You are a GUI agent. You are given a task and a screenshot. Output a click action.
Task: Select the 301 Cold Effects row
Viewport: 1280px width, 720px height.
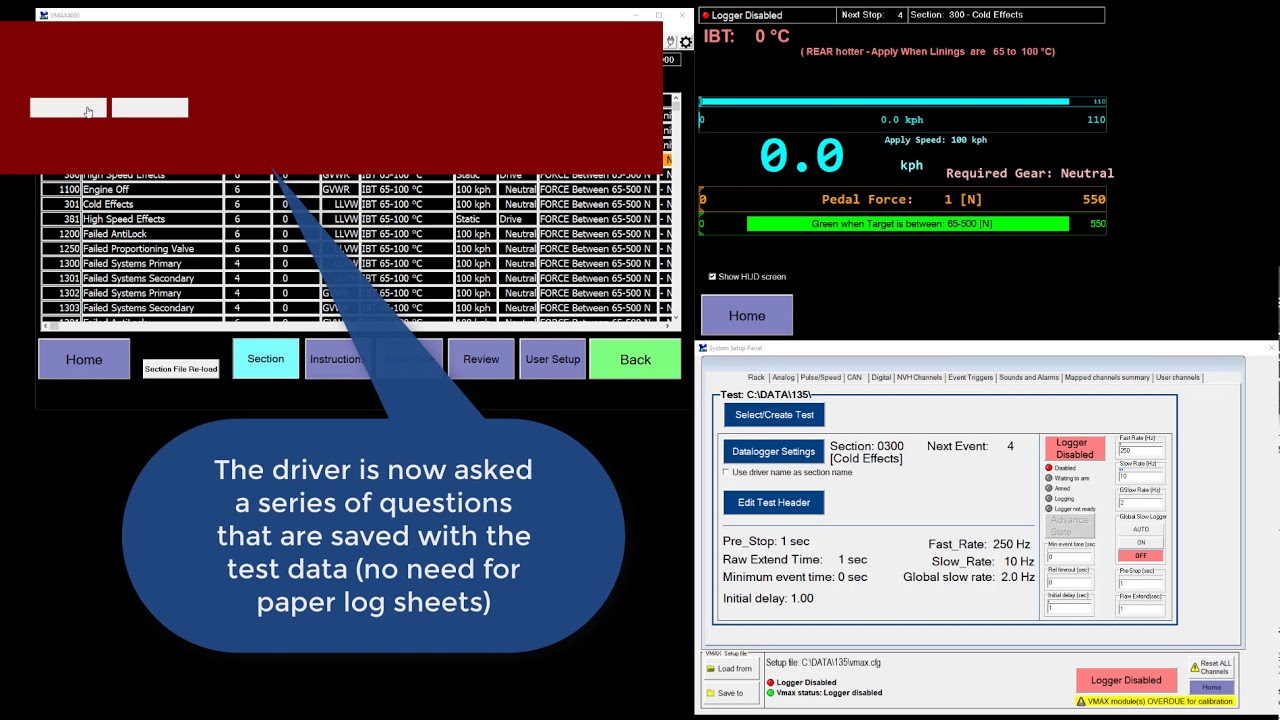(356, 204)
